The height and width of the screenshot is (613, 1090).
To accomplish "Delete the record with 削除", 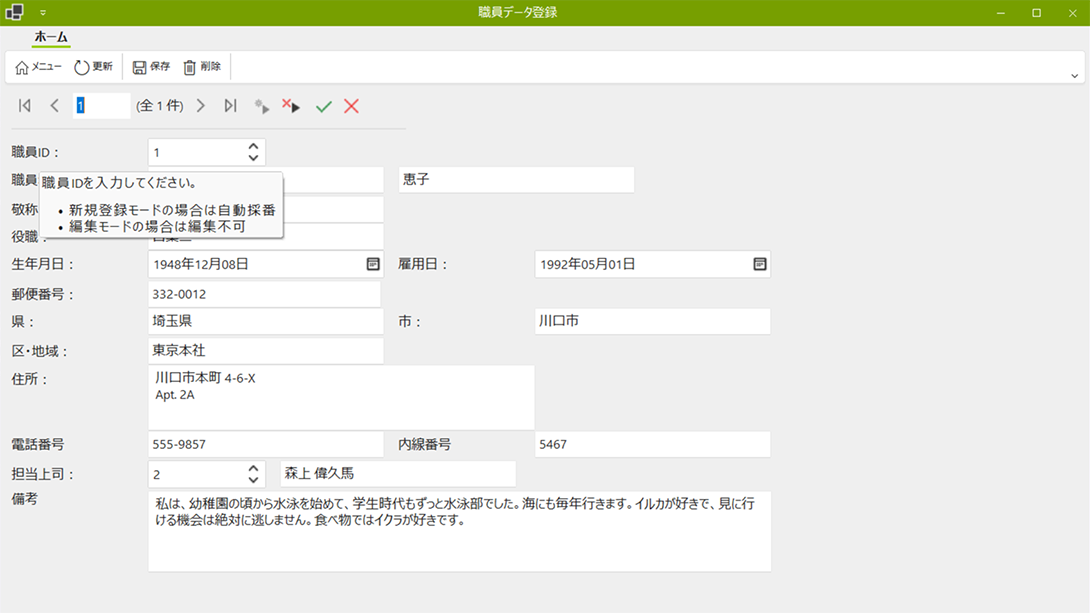I will click(202, 67).
